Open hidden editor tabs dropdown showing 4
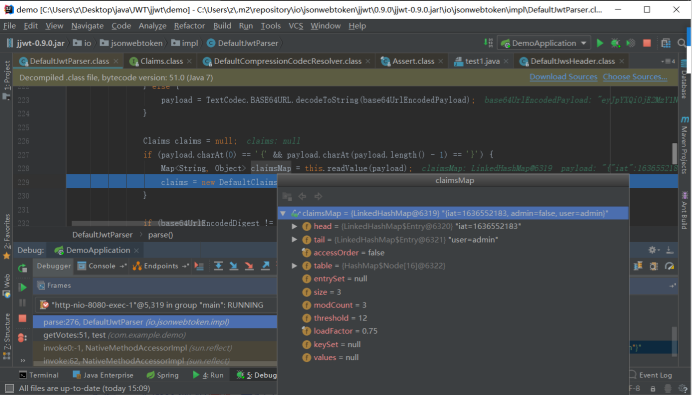 pyautogui.click(x=668, y=61)
